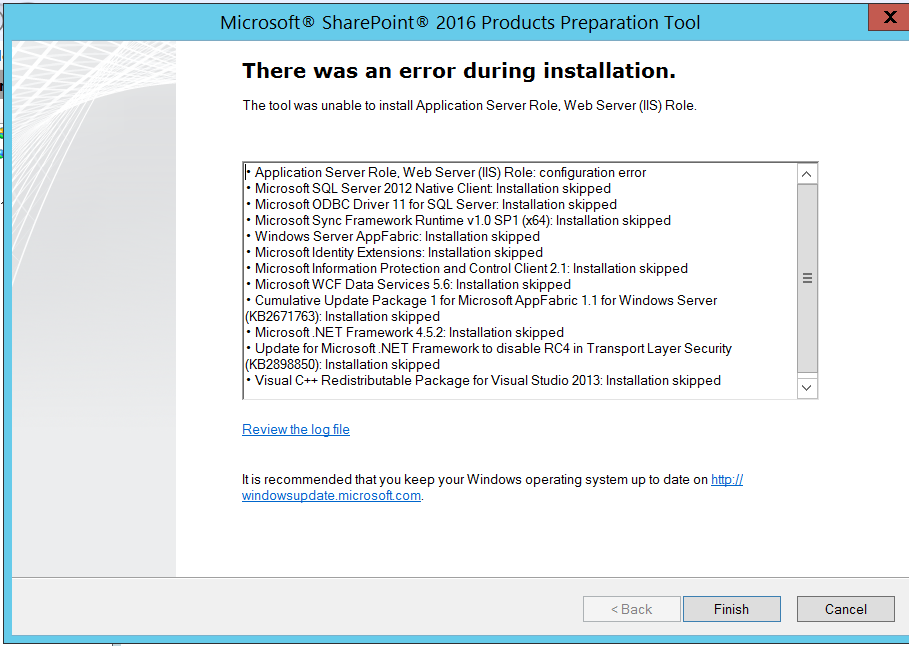This screenshot has height=646, width=909.
Task: Click the 'tool was unable to install' message
Action: 470,105
